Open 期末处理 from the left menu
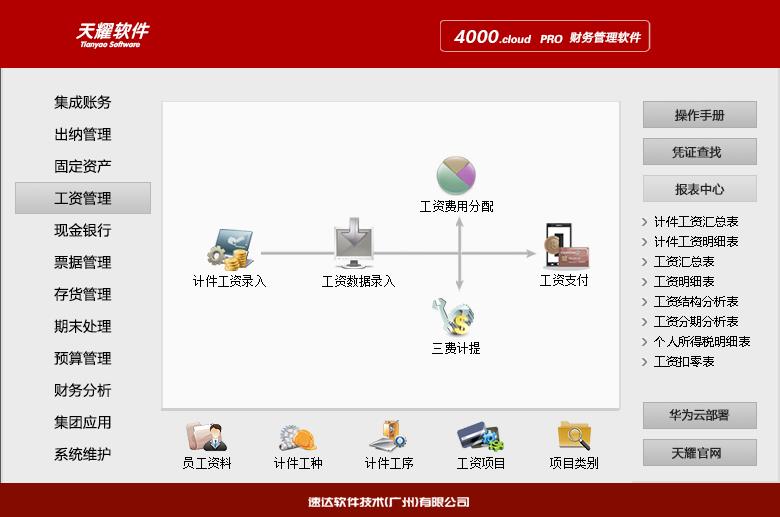This screenshot has height=517, width=780. click(x=83, y=326)
